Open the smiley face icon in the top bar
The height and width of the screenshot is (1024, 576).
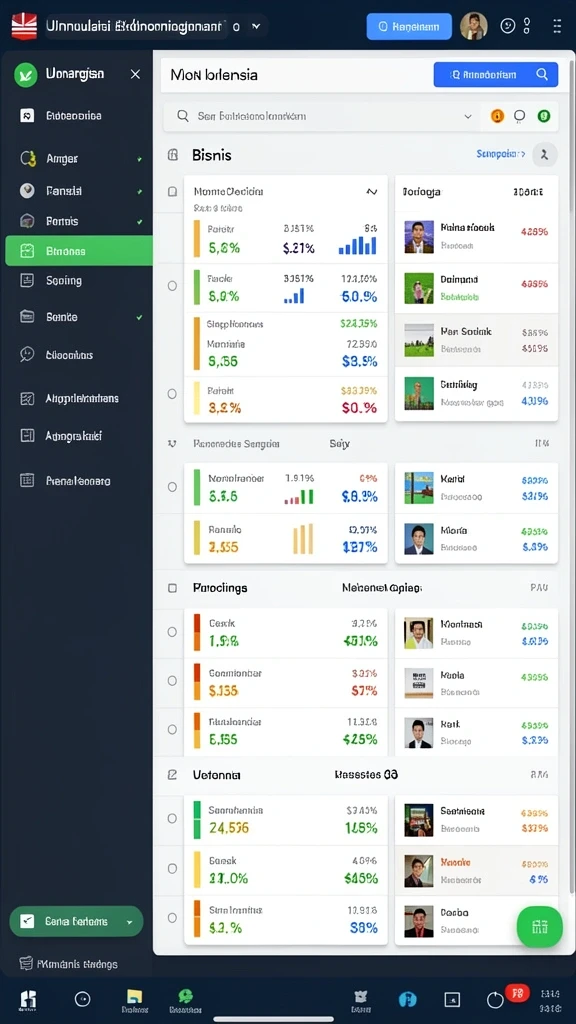(507, 26)
